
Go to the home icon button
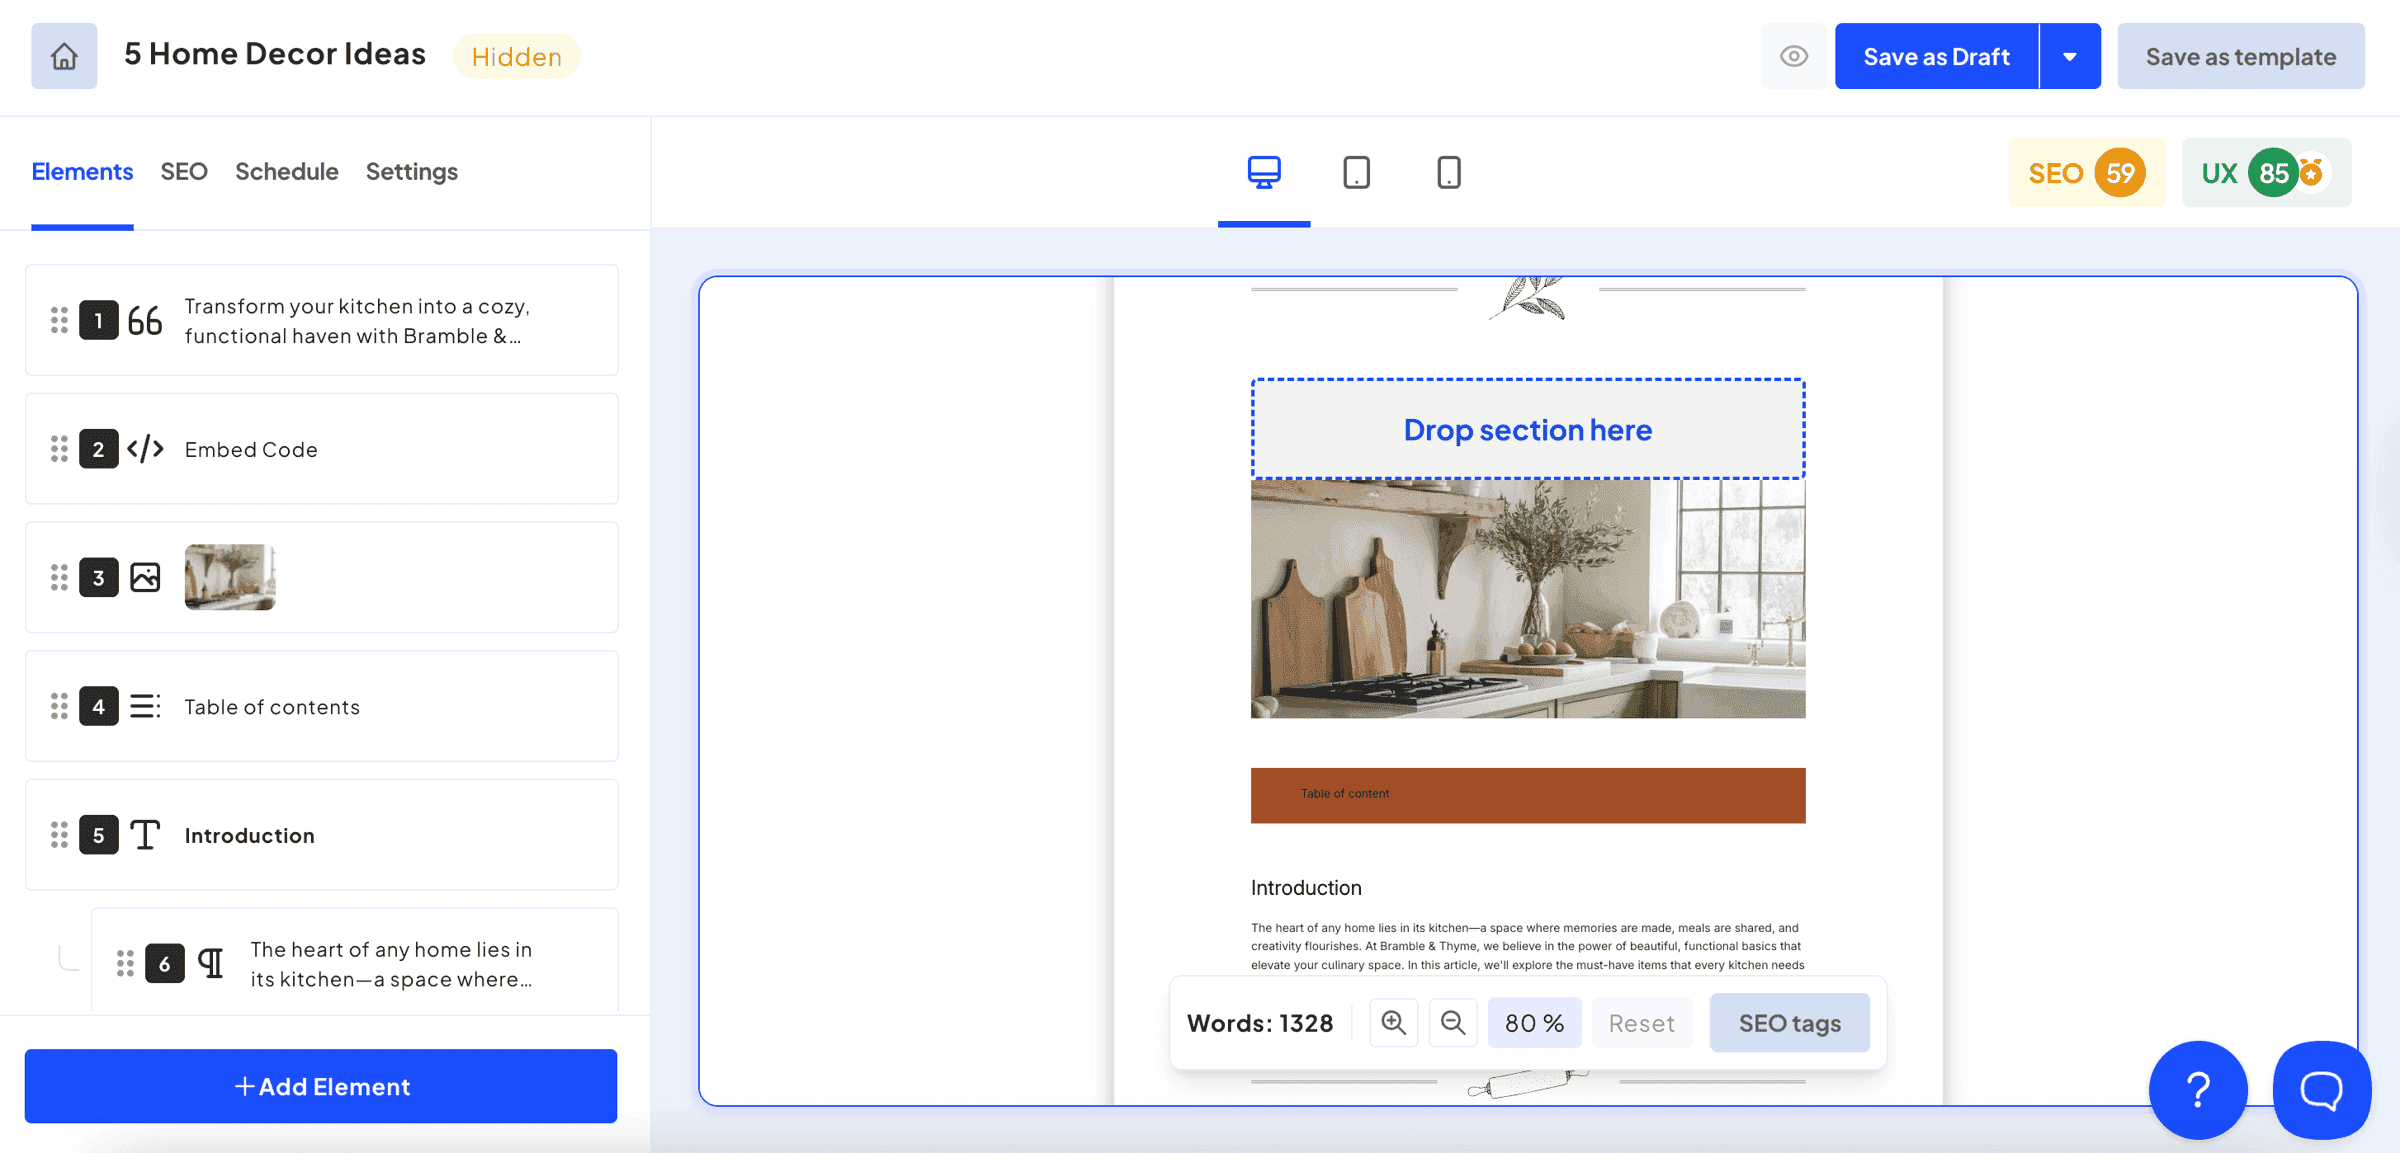click(64, 56)
